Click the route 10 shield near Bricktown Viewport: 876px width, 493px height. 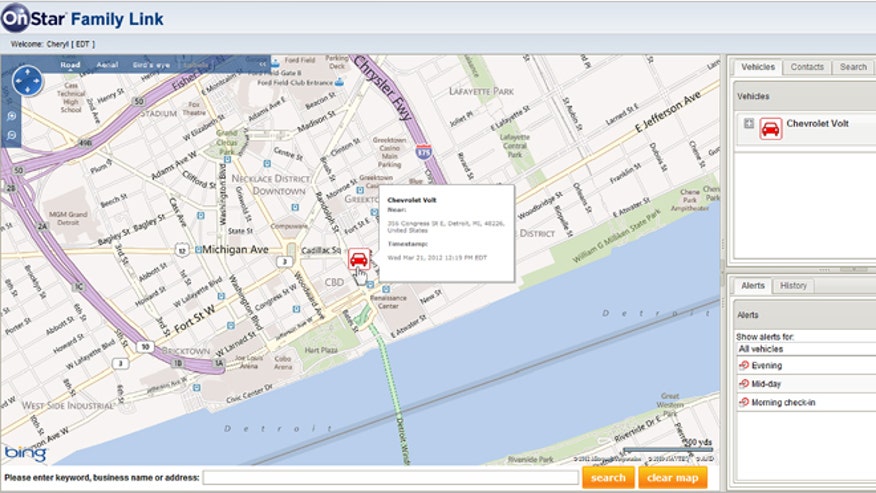145,347
